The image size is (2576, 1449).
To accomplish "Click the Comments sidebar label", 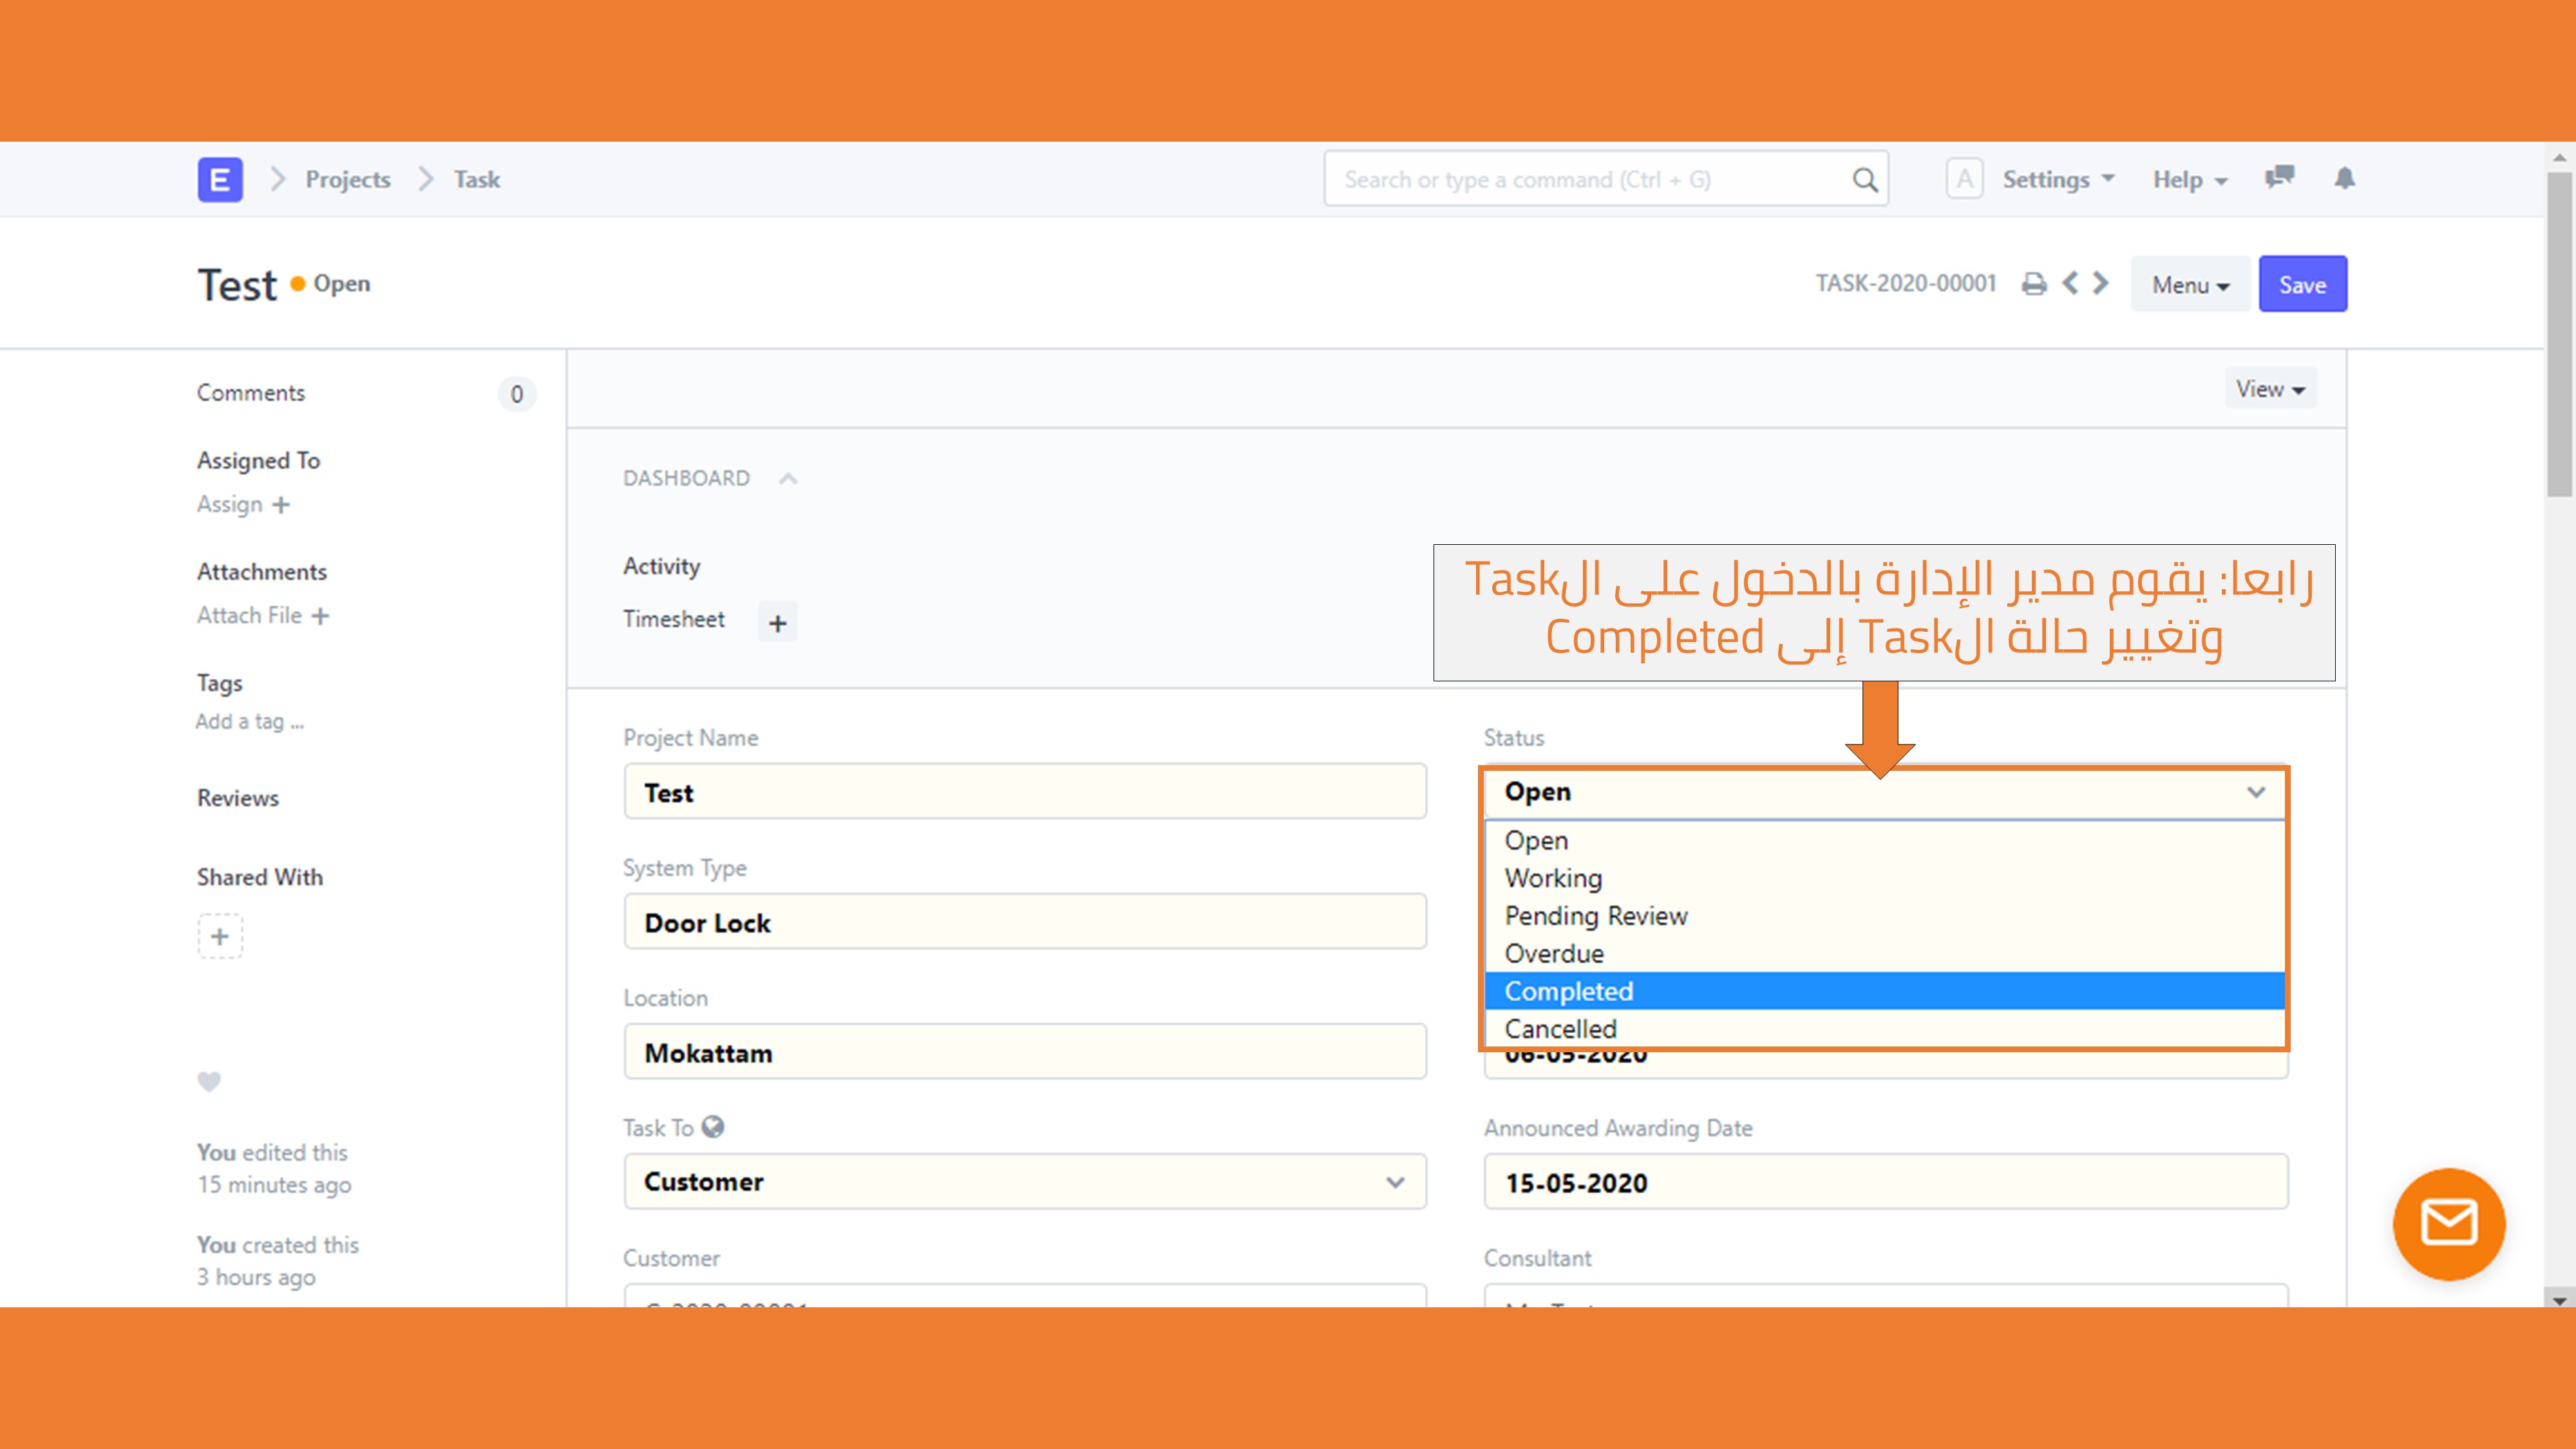I will point(251,393).
